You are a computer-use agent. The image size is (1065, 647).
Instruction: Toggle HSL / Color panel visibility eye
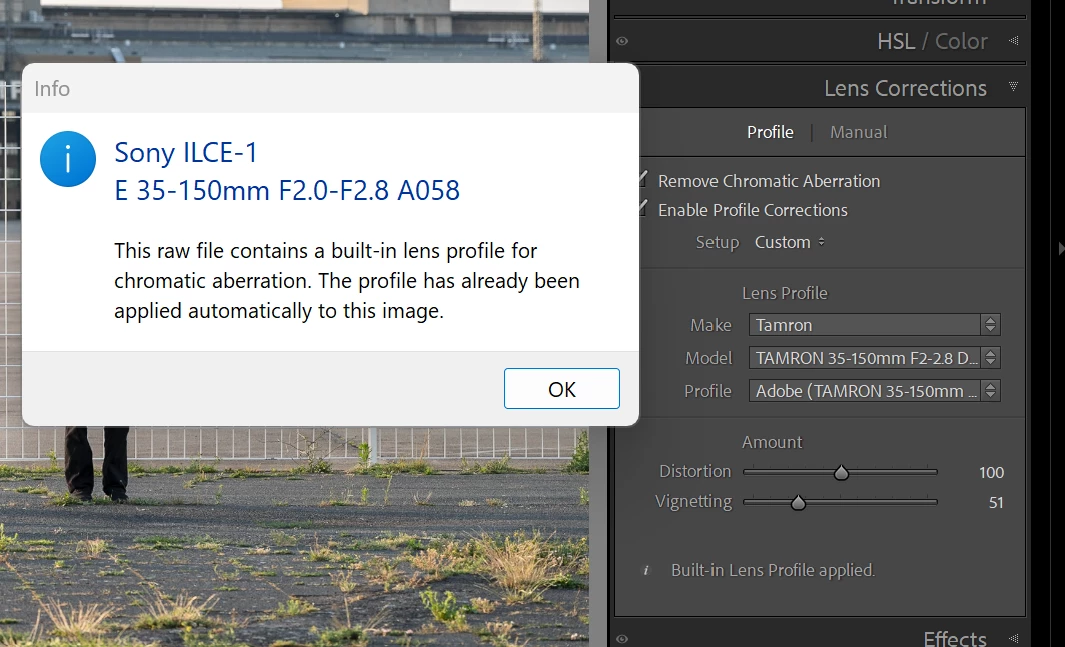622,41
